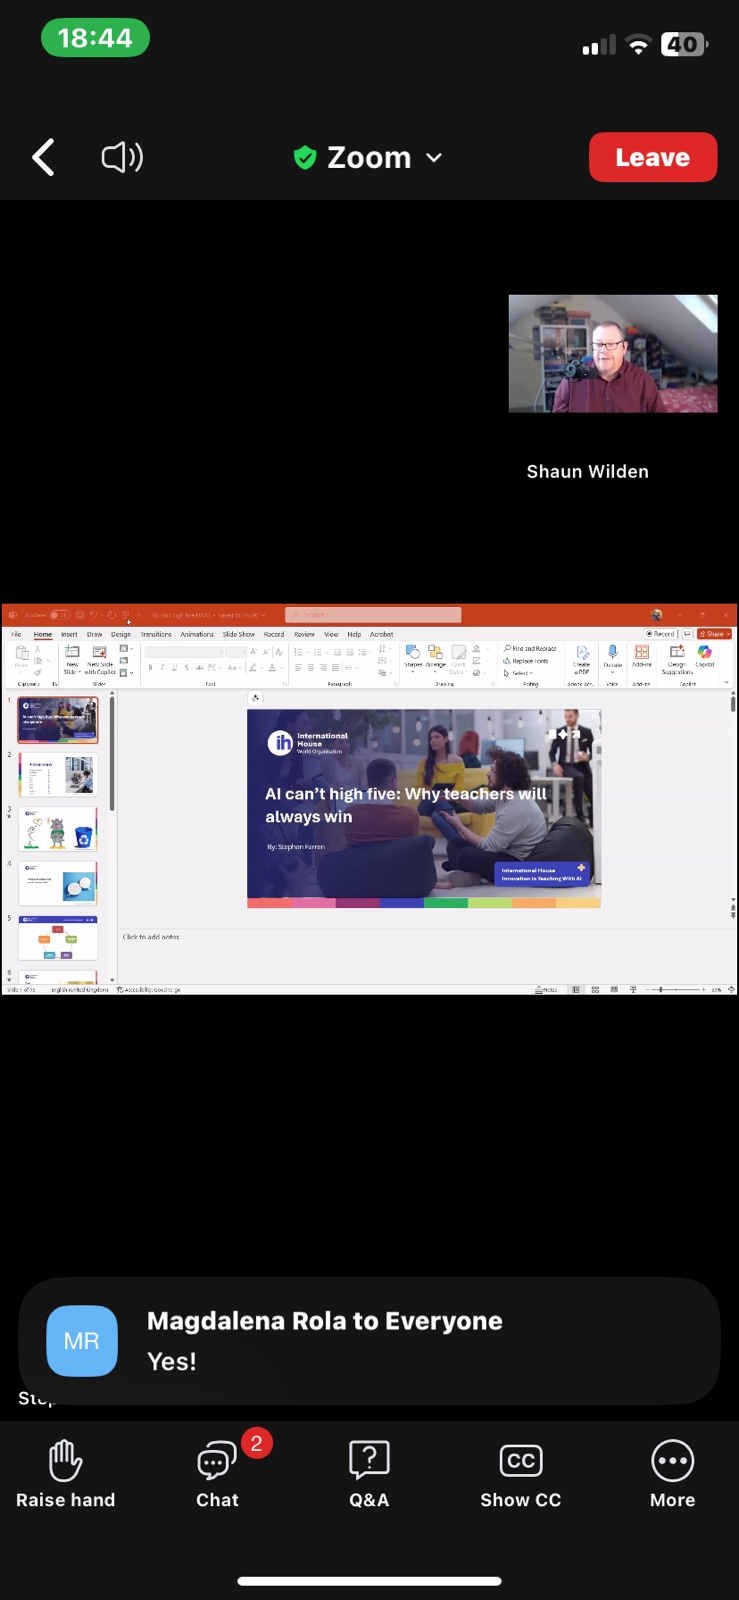739x1600 pixels.
Task: Tap the green security shield icon
Action: click(x=305, y=158)
